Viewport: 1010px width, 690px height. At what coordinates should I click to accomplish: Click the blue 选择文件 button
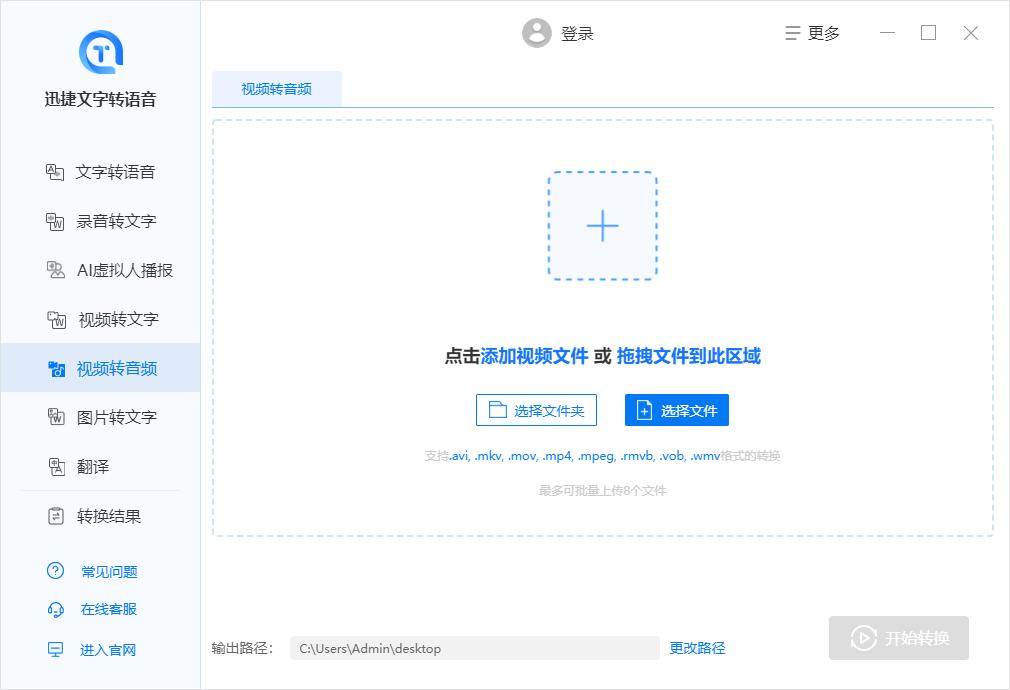(677, 410)
